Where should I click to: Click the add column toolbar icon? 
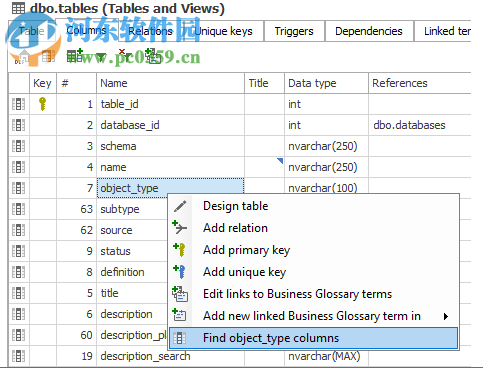(74, 56)
